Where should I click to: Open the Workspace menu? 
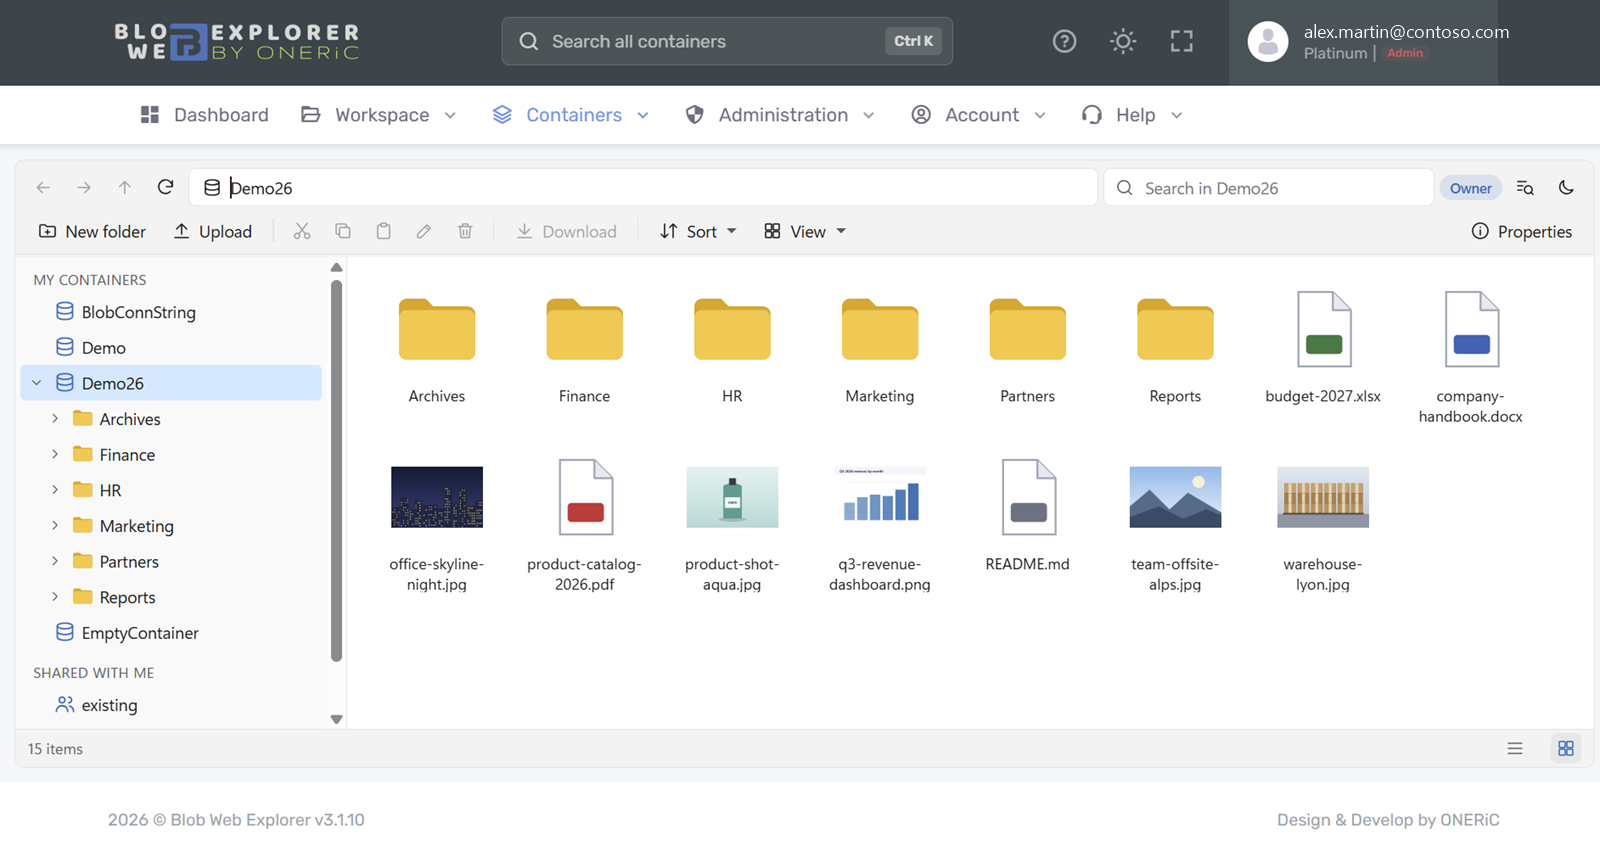tap(379, 115)
